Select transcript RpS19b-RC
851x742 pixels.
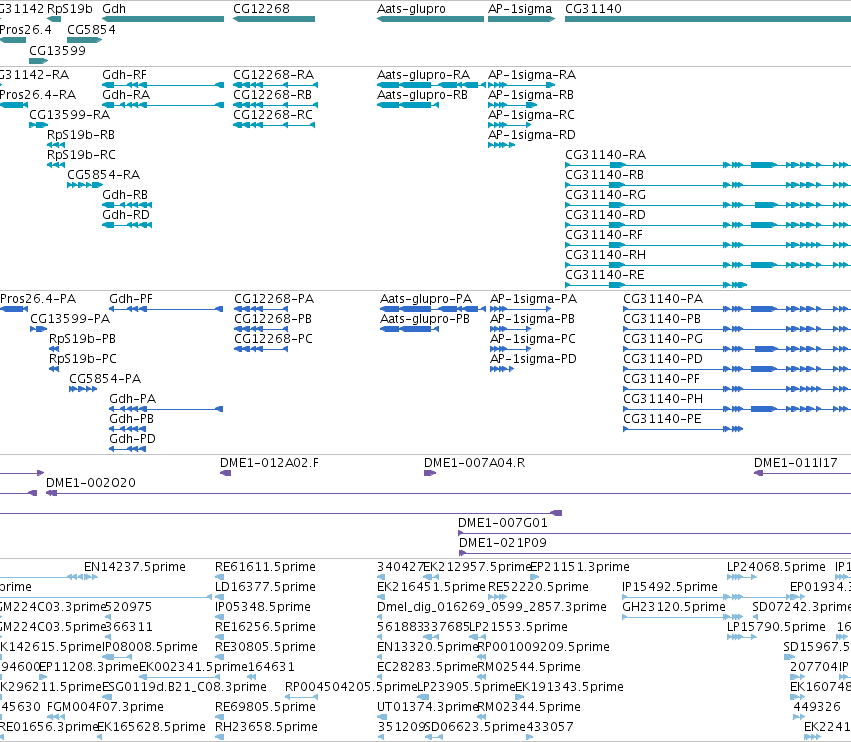pos(81,155)
